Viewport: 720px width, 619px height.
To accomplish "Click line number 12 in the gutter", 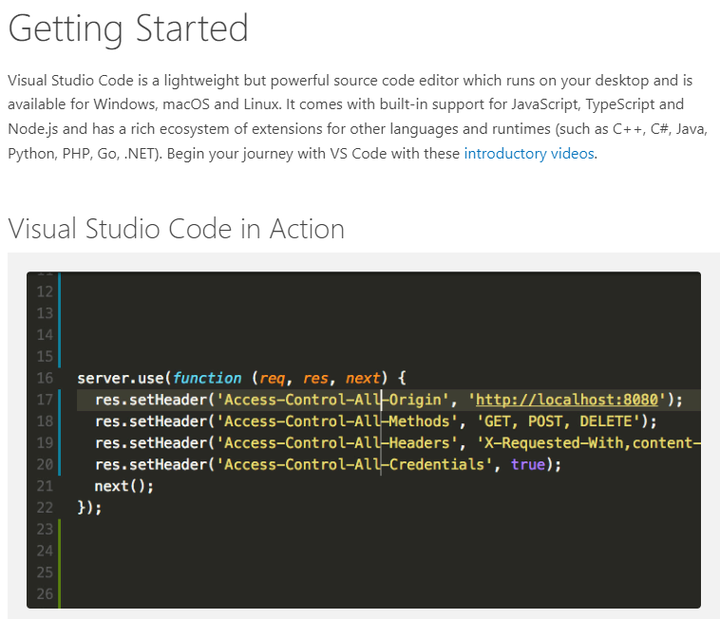I will coord(44,292).
